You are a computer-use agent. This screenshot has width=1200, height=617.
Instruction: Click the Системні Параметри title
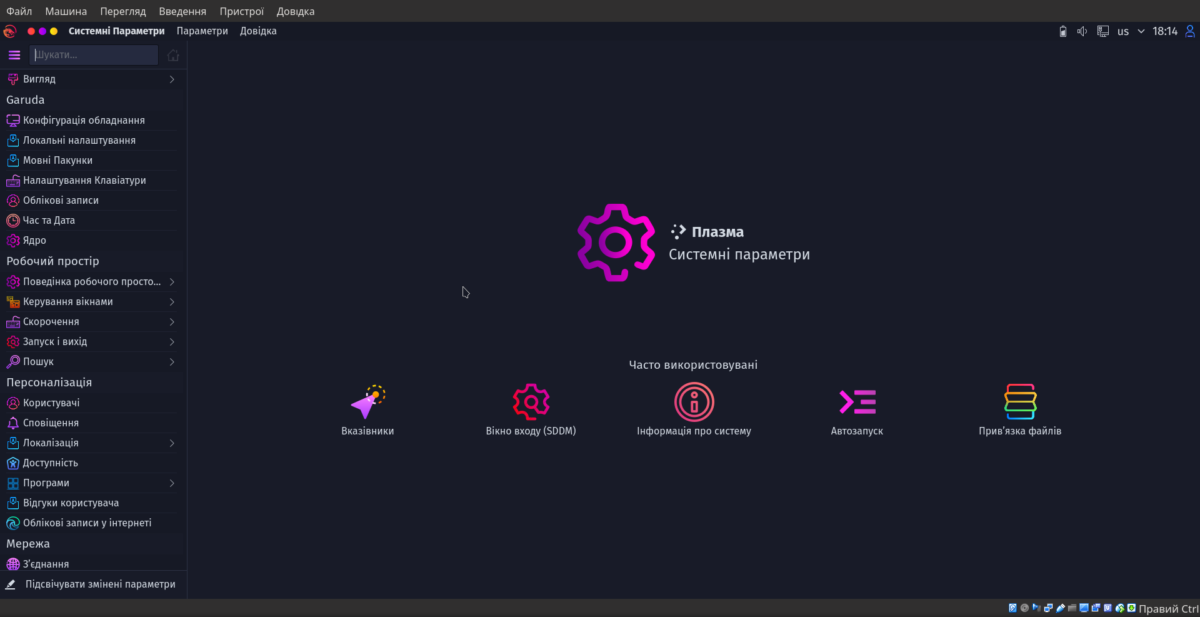(x=117, y=31)
